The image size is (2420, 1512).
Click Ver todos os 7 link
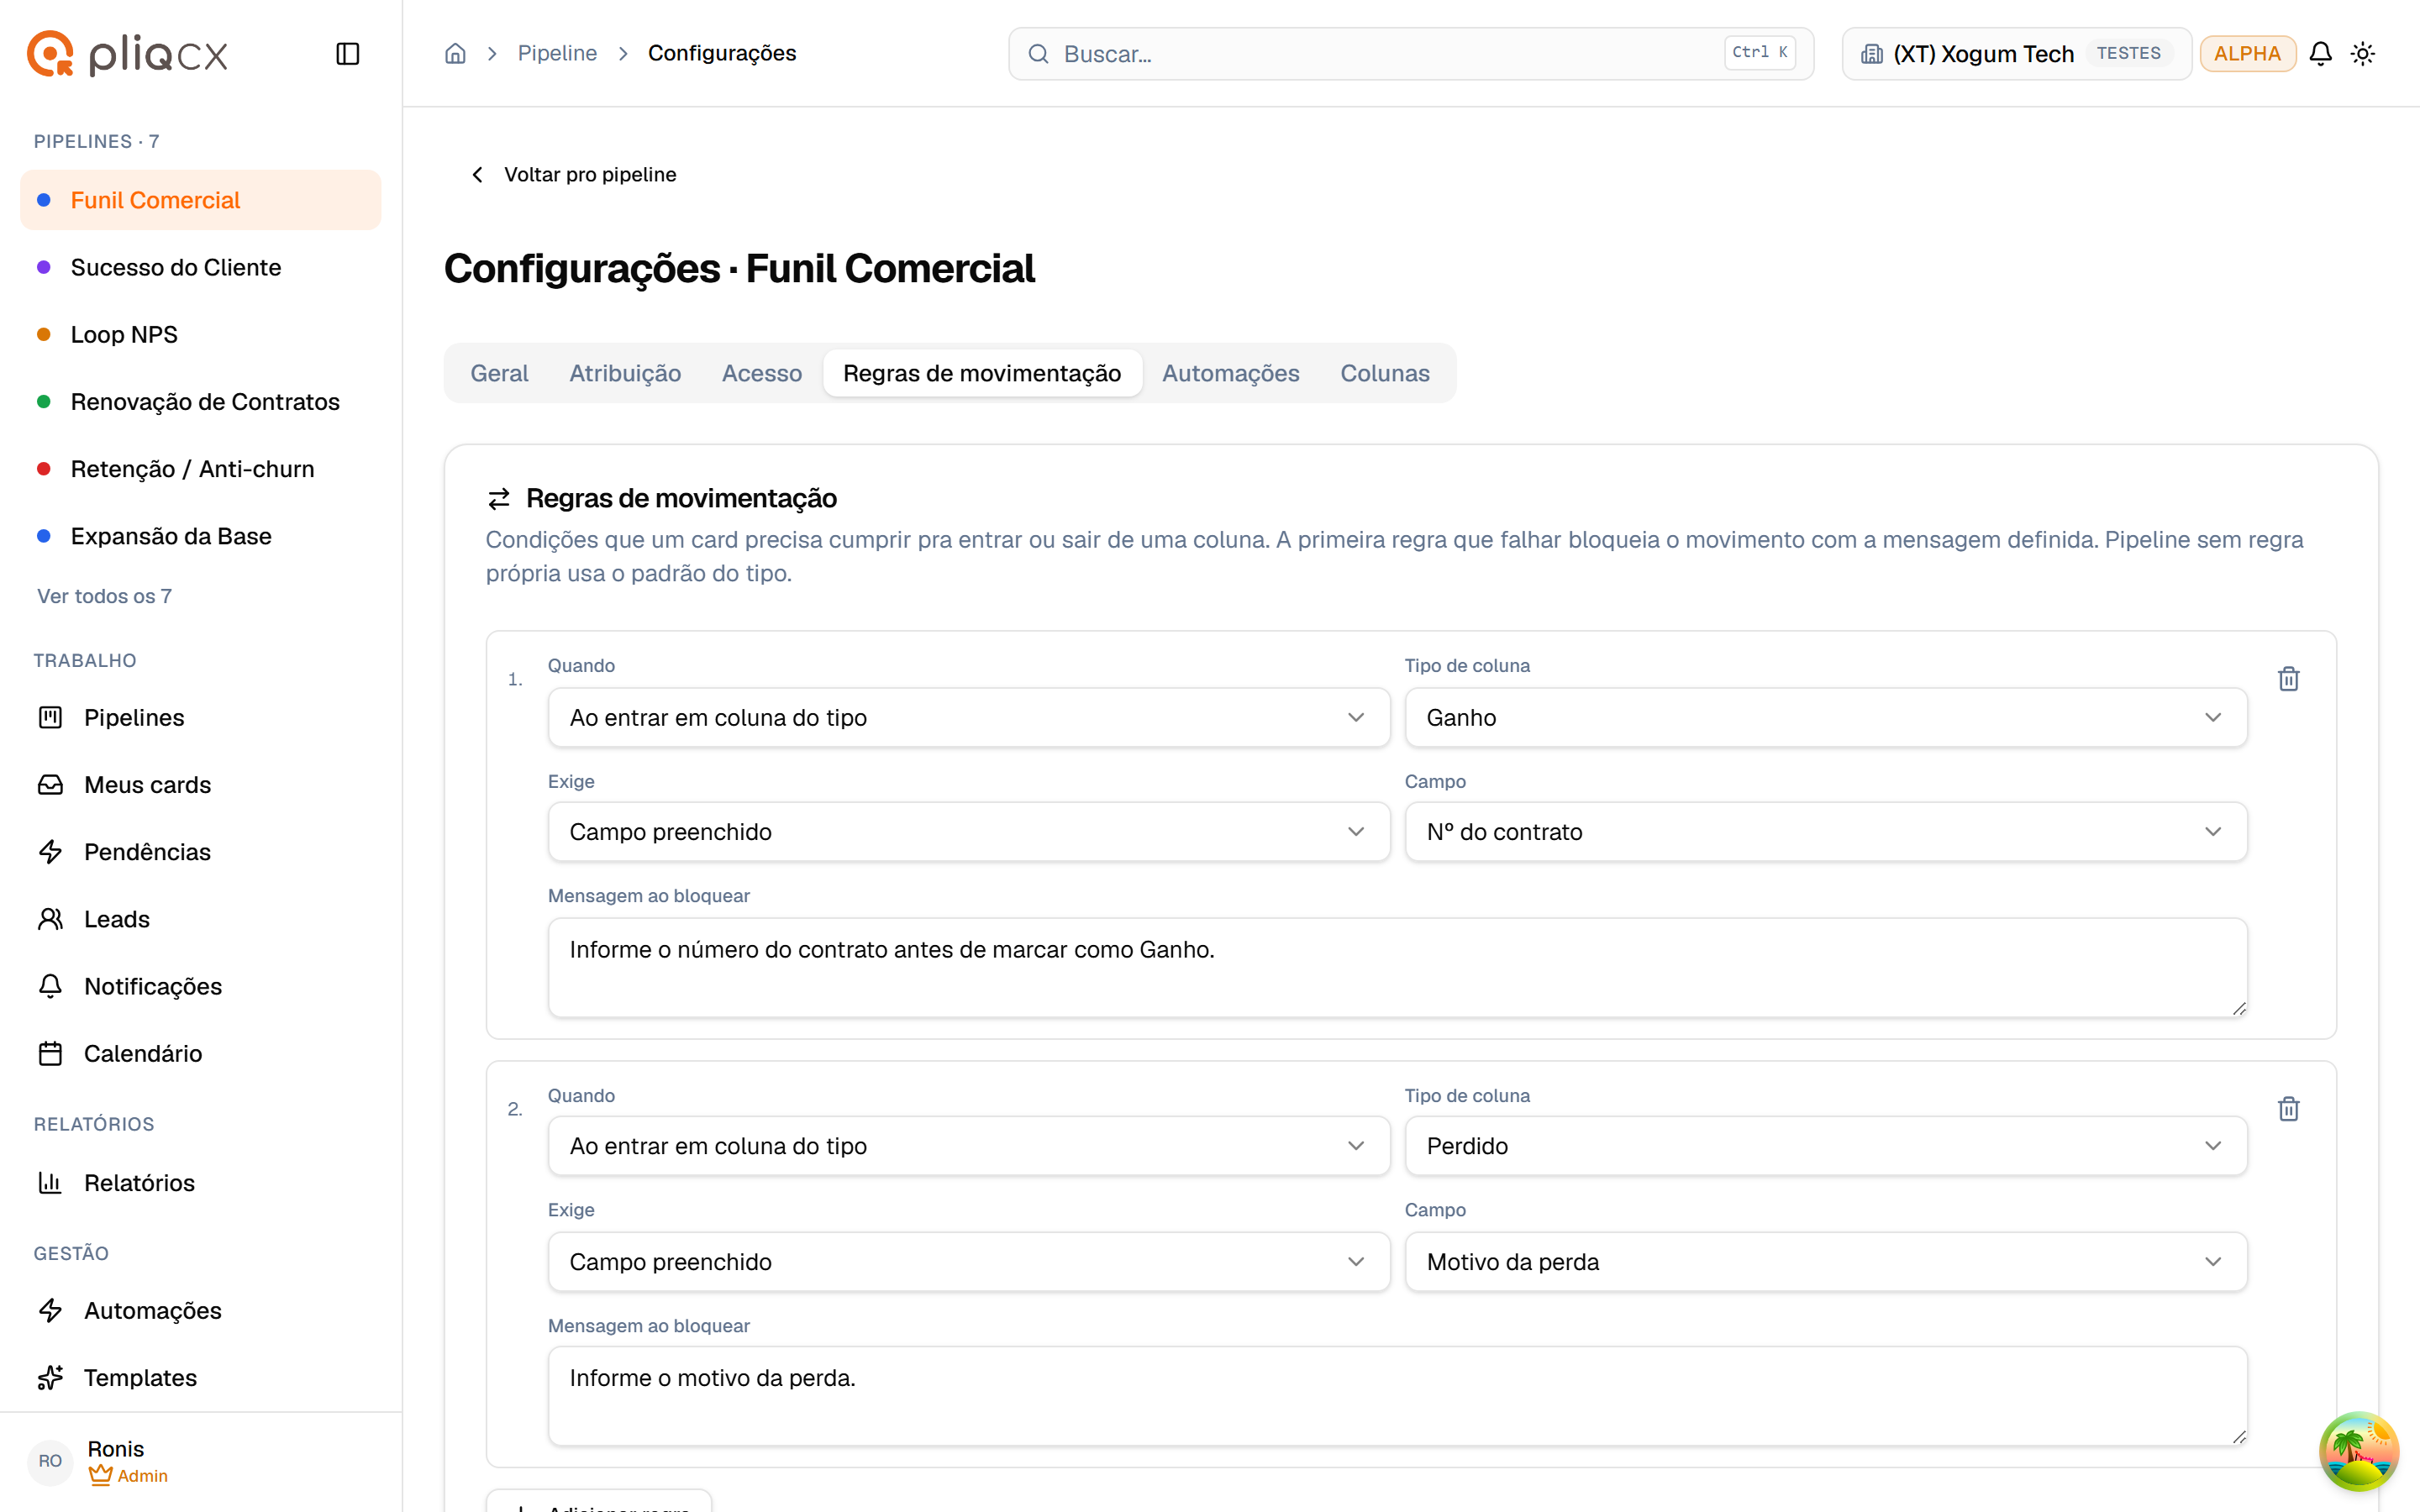click(x=104, y=596)
